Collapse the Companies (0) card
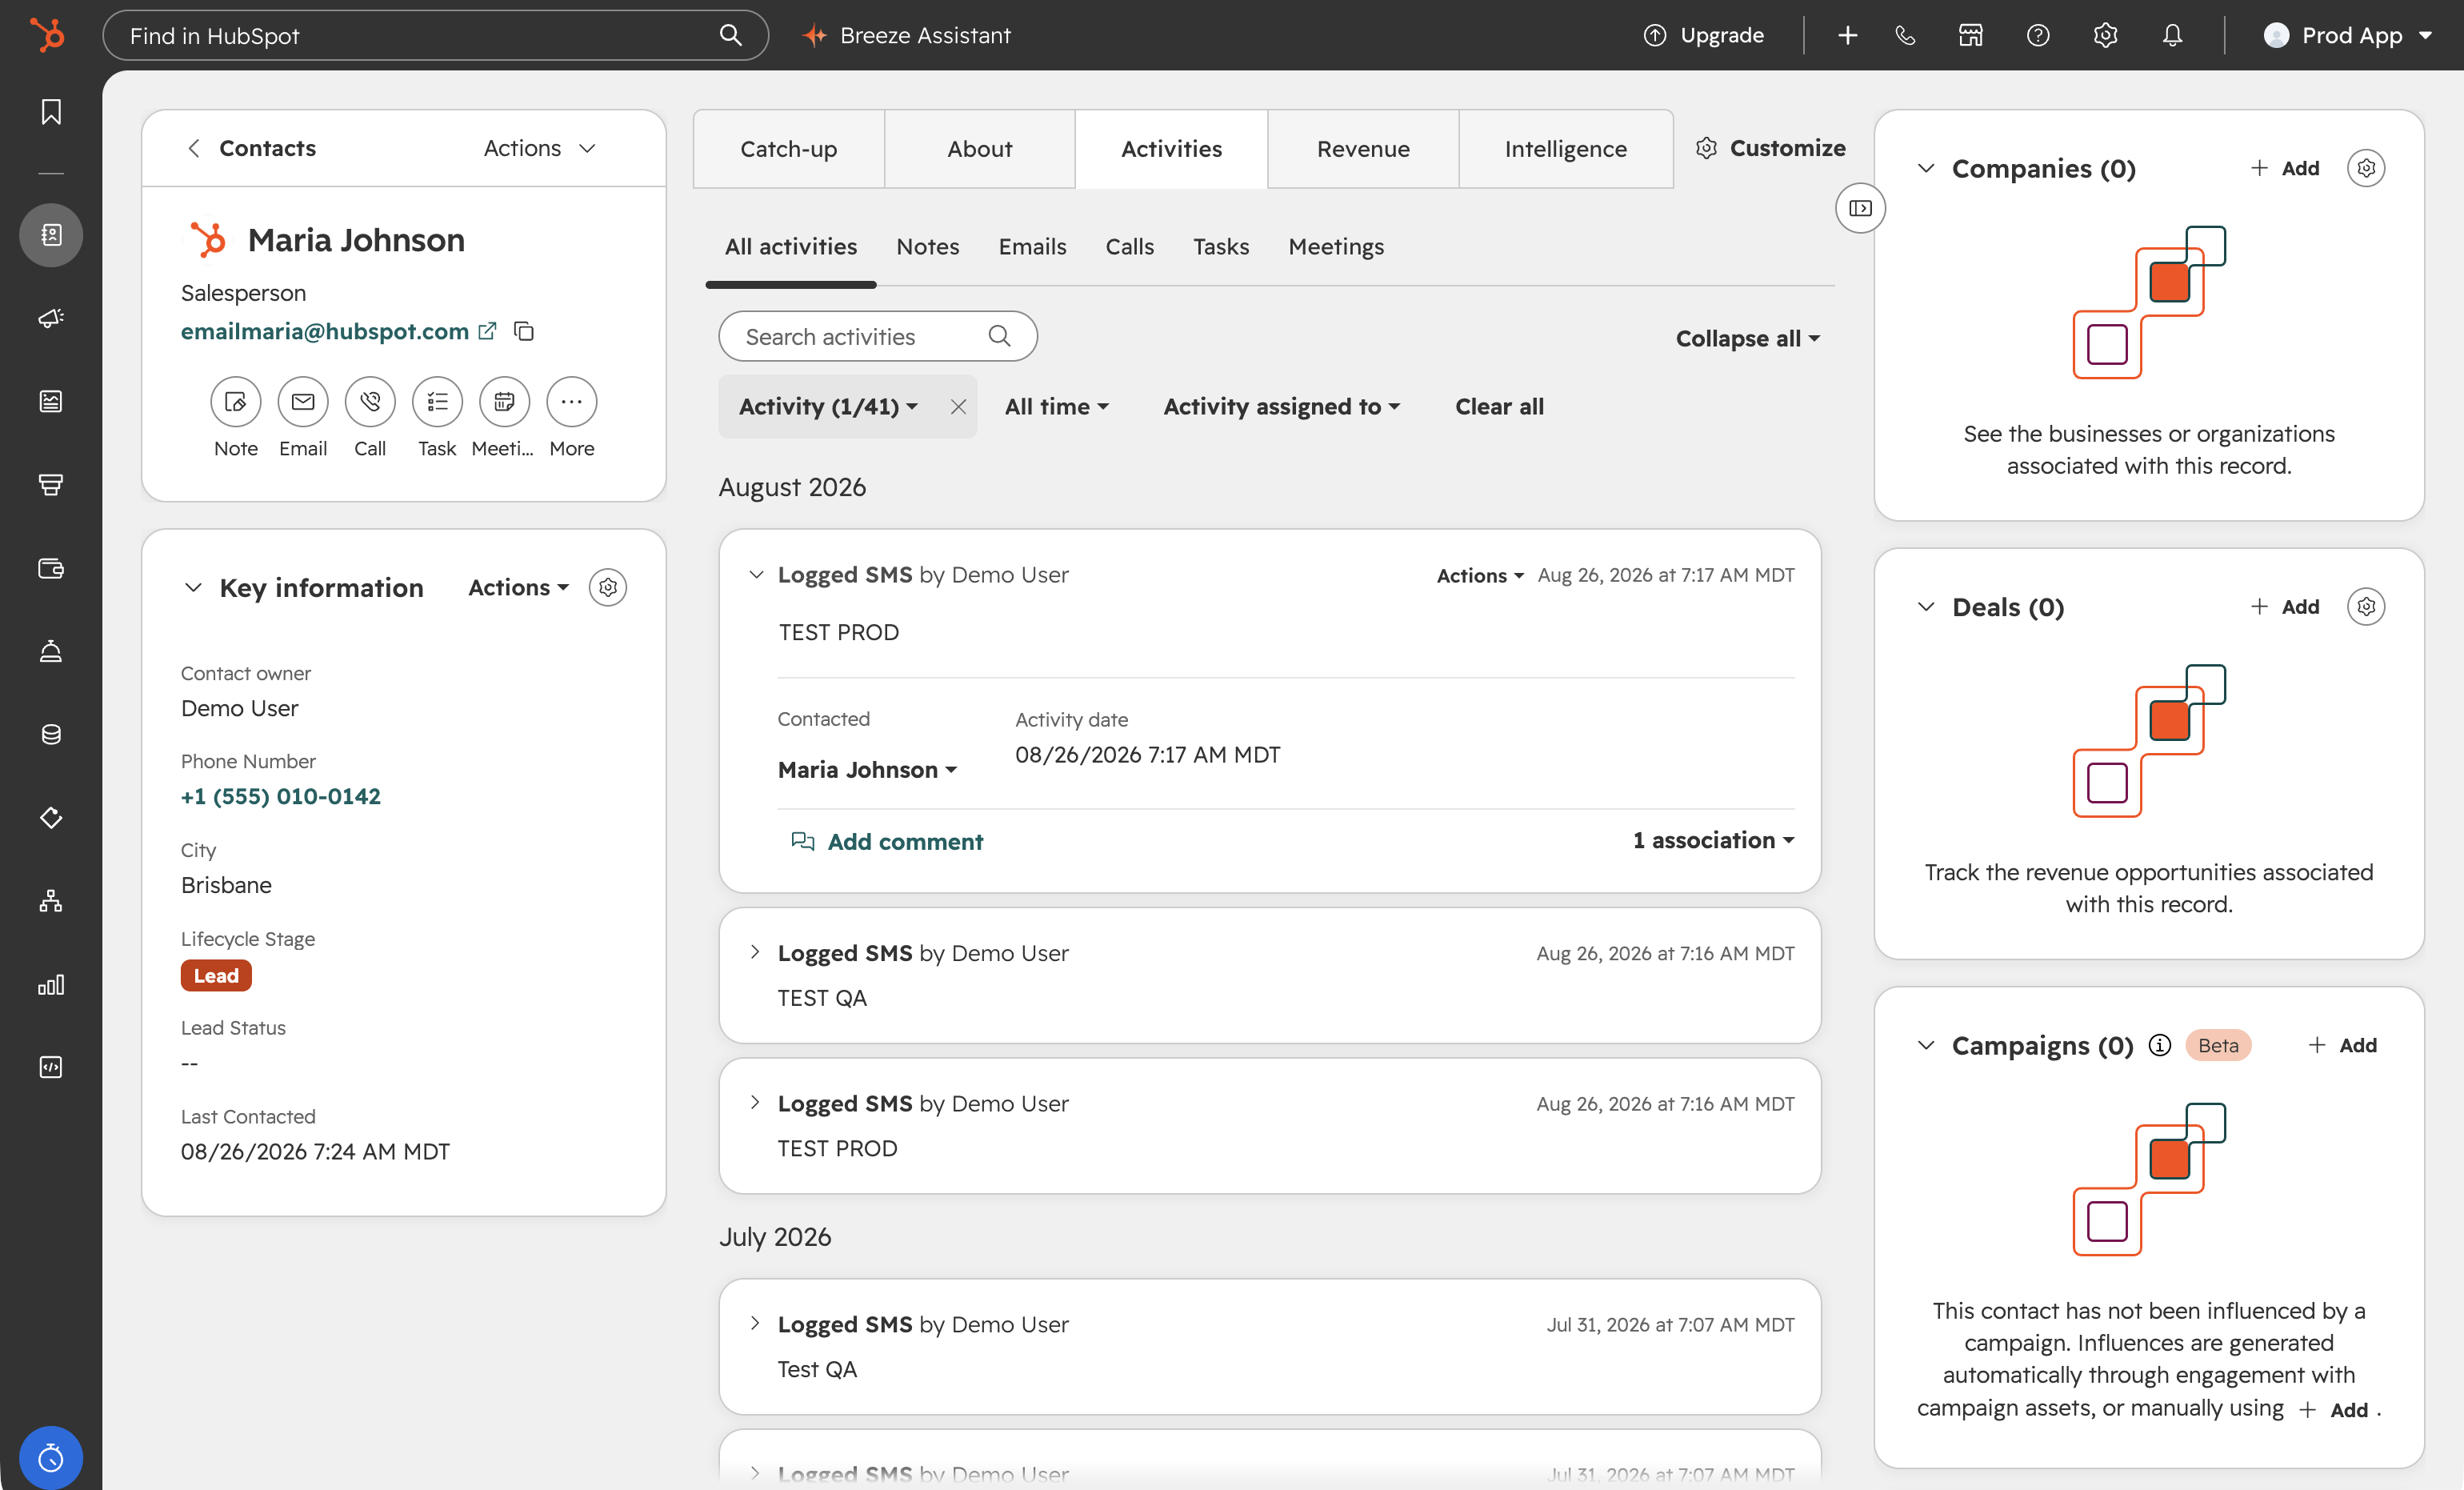The width and height of the screenshot is (2464, 1490). (1926, 168)
